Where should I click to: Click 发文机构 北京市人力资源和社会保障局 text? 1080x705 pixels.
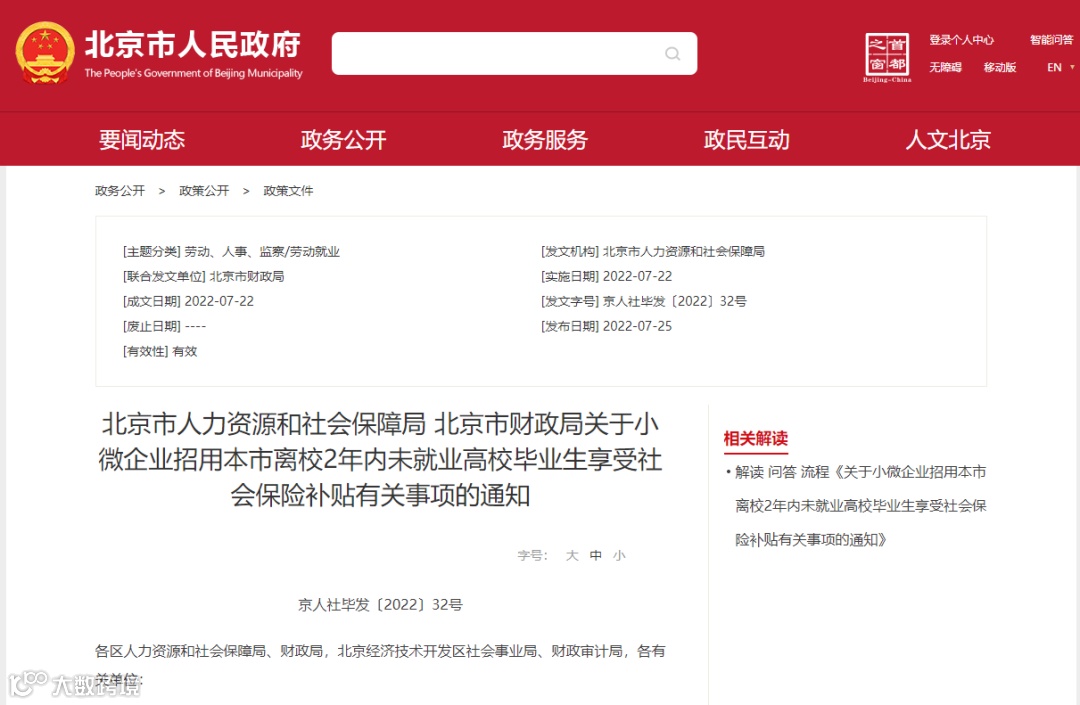click(653, 252)
